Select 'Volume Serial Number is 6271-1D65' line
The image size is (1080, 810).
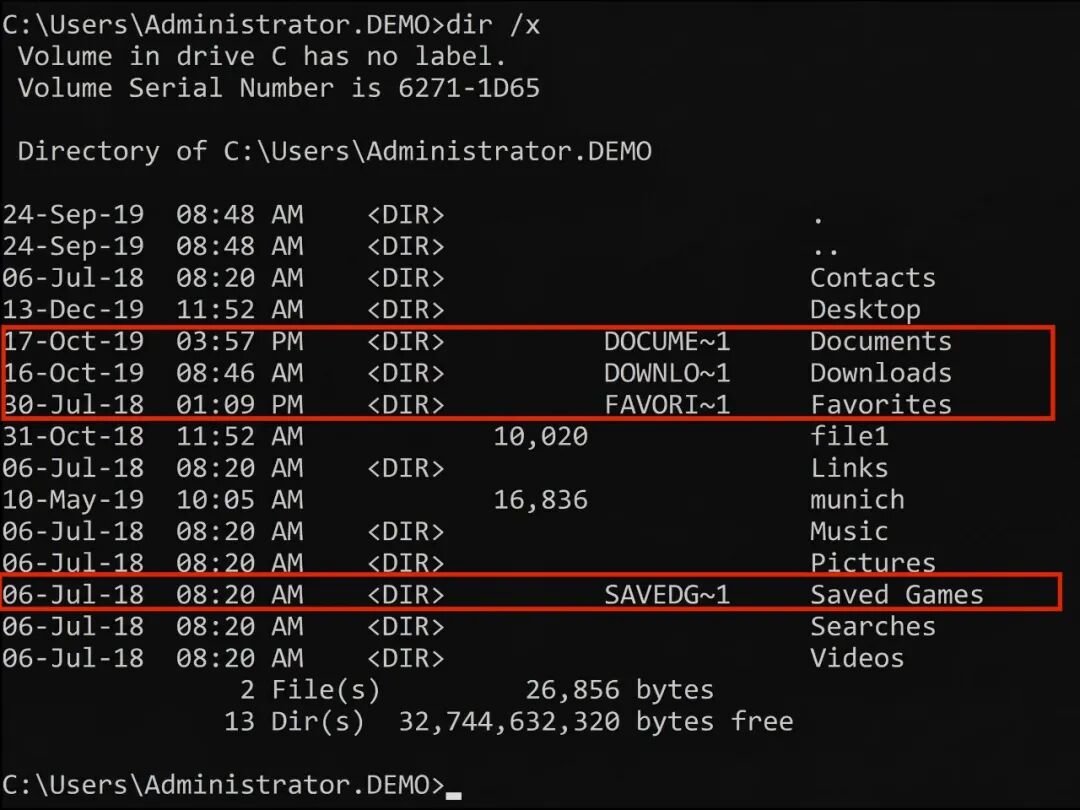point(279,88)
